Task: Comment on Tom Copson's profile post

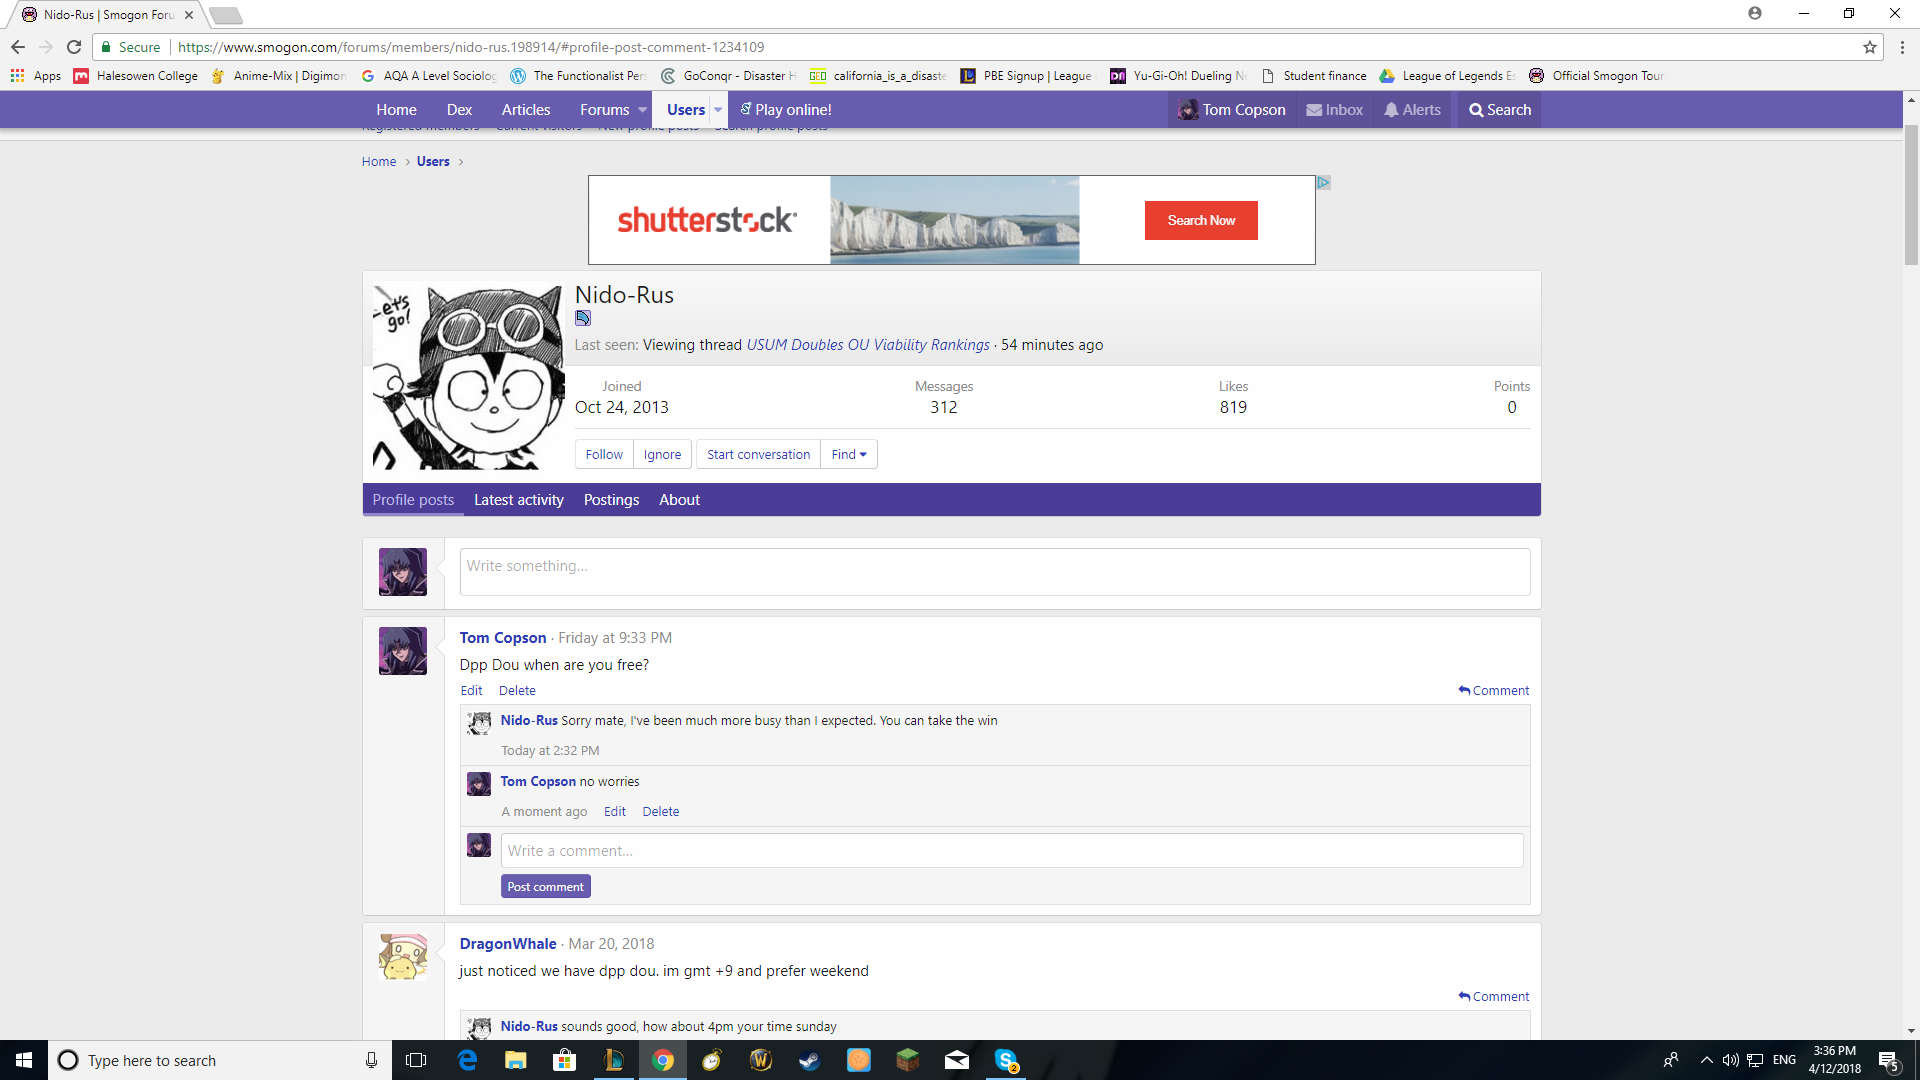Action: [1494, 691]
